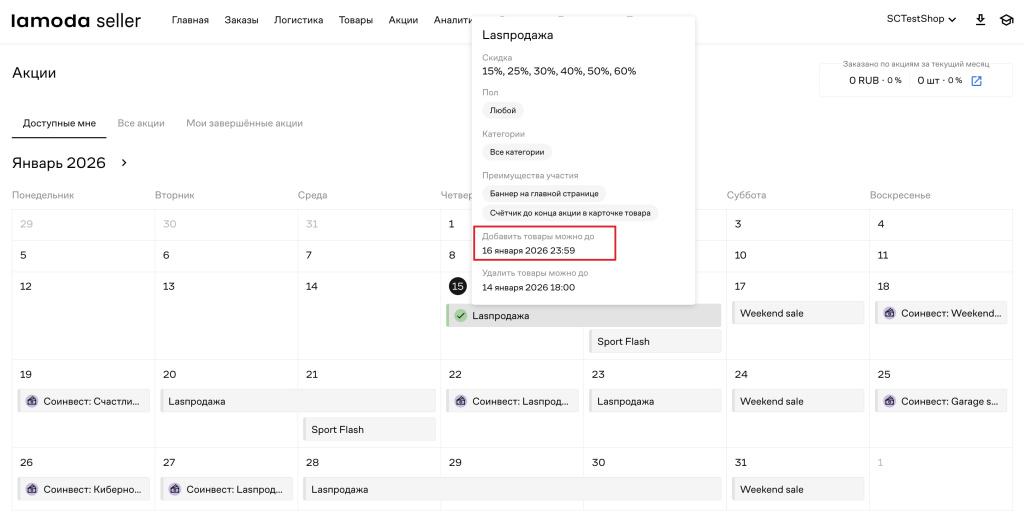1024x525 pixels.
Task: Open the Логистика menu item
Action: [x=298, y=20]
